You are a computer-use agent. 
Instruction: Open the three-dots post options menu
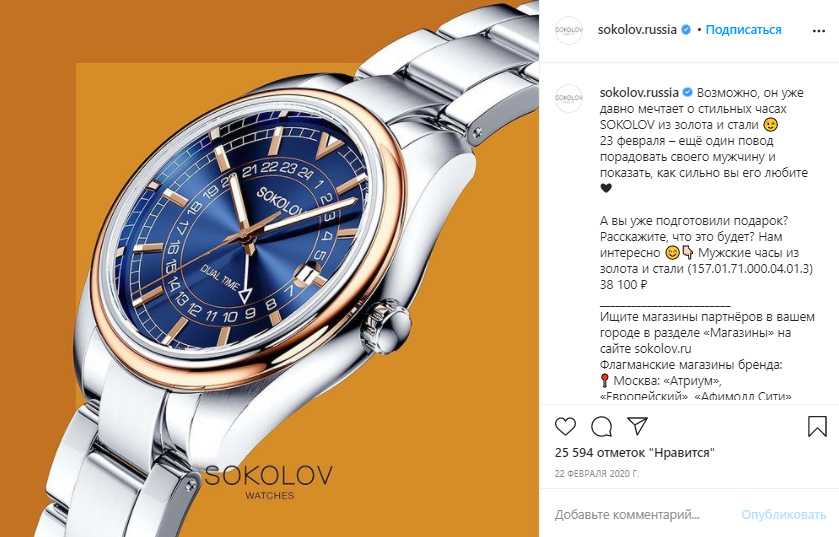tap(819, 31)
